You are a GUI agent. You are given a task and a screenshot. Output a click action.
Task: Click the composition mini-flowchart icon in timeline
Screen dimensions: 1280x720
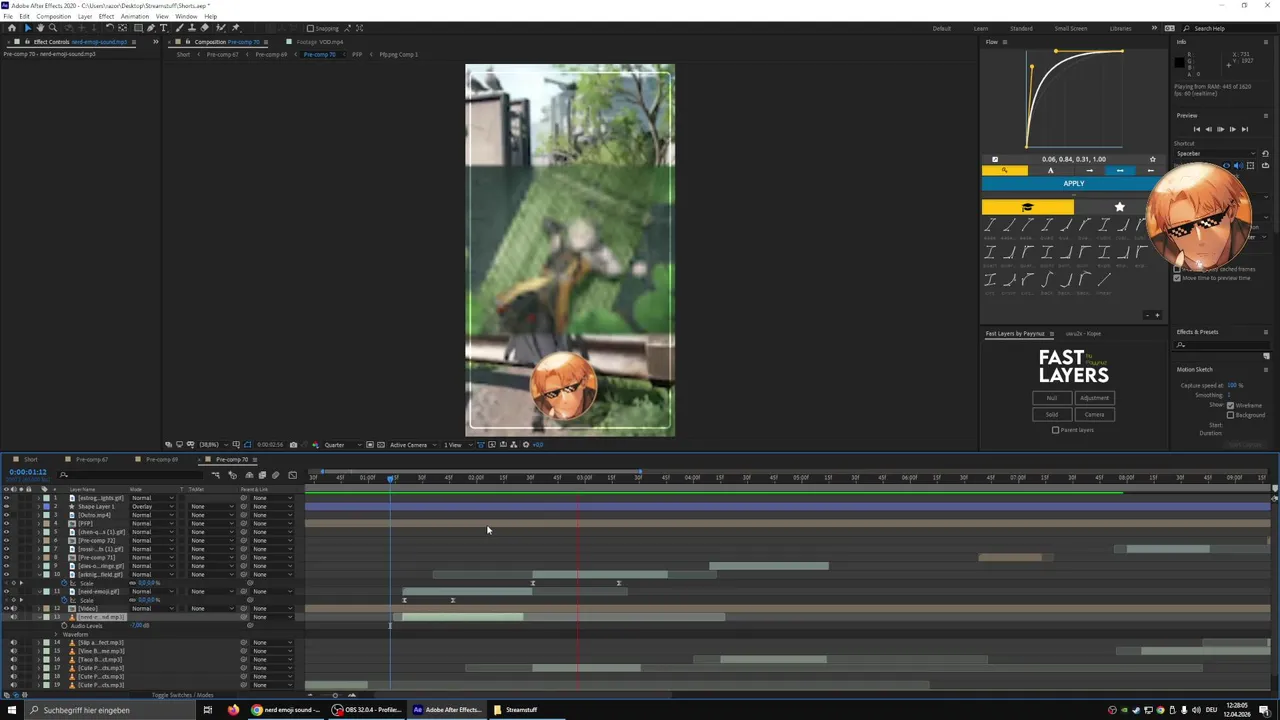pyautogui.click(x=216, y=475)
